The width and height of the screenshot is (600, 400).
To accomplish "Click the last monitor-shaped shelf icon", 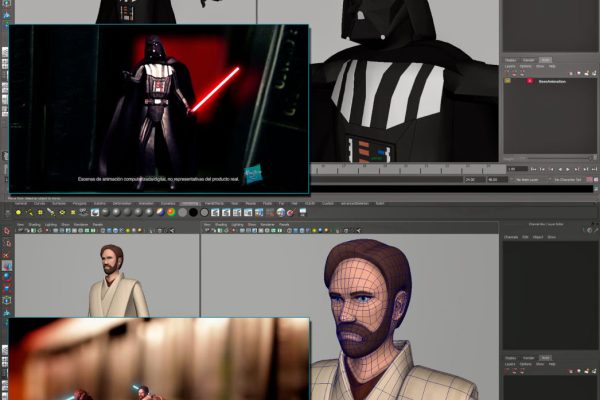I will tap(303, 212).
